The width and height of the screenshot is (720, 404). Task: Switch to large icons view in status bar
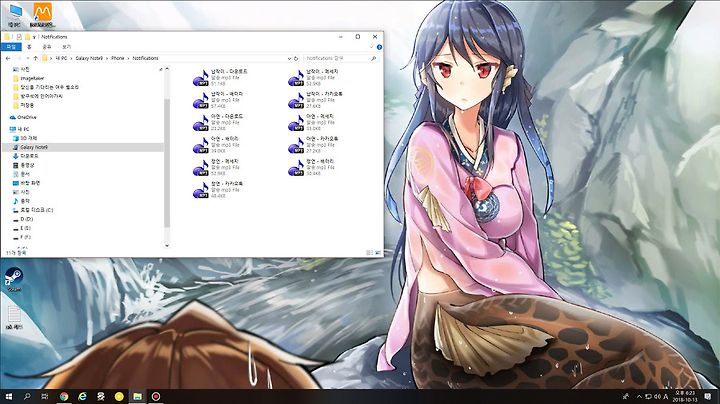[x=377, y=252]
